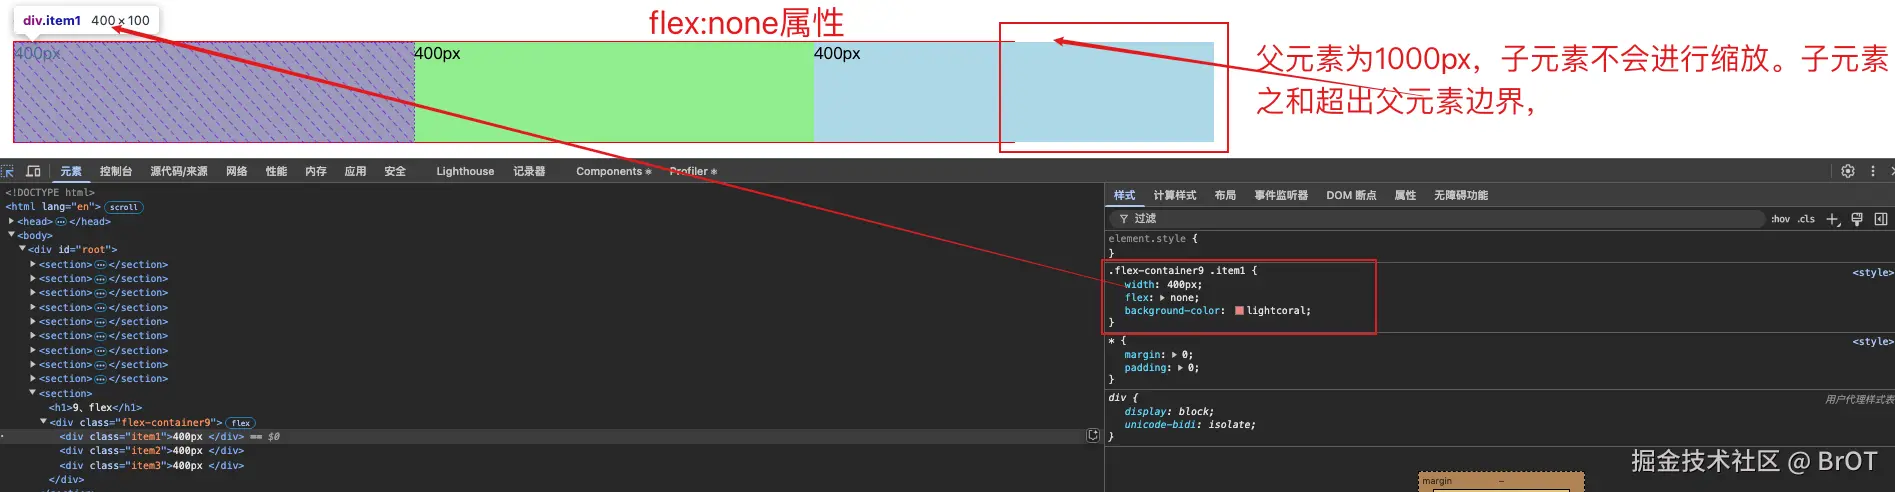Toggle the :hov element state panel
The height and width of the screenshot is (492, 1895).
(1781, 219)
